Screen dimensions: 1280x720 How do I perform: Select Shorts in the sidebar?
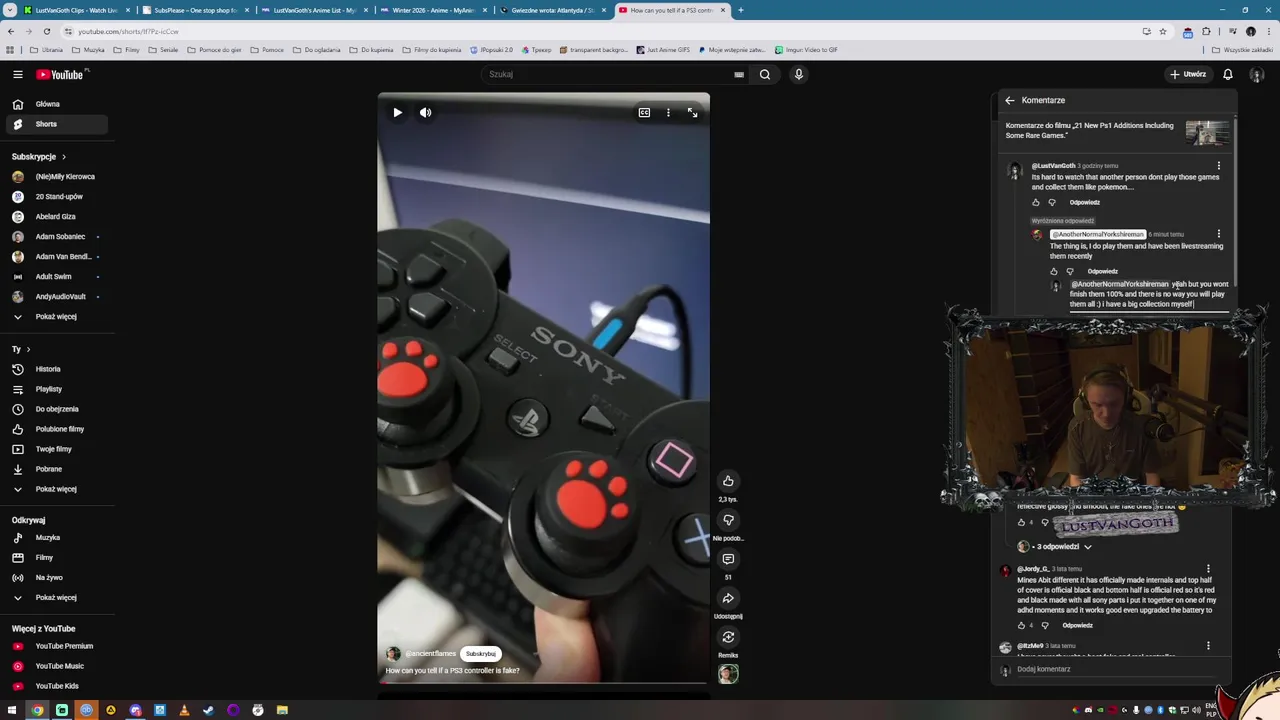point(57,124)
